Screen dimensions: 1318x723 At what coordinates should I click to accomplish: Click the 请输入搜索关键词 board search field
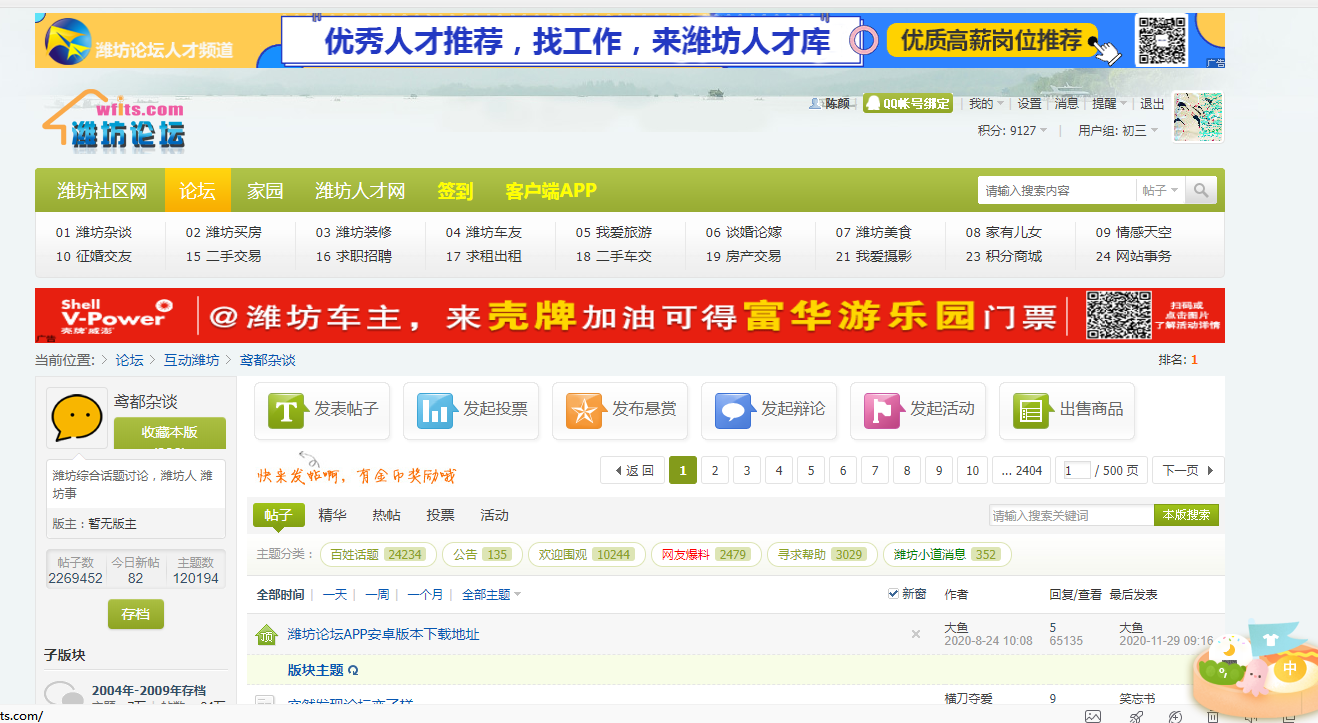[1071, 515]
